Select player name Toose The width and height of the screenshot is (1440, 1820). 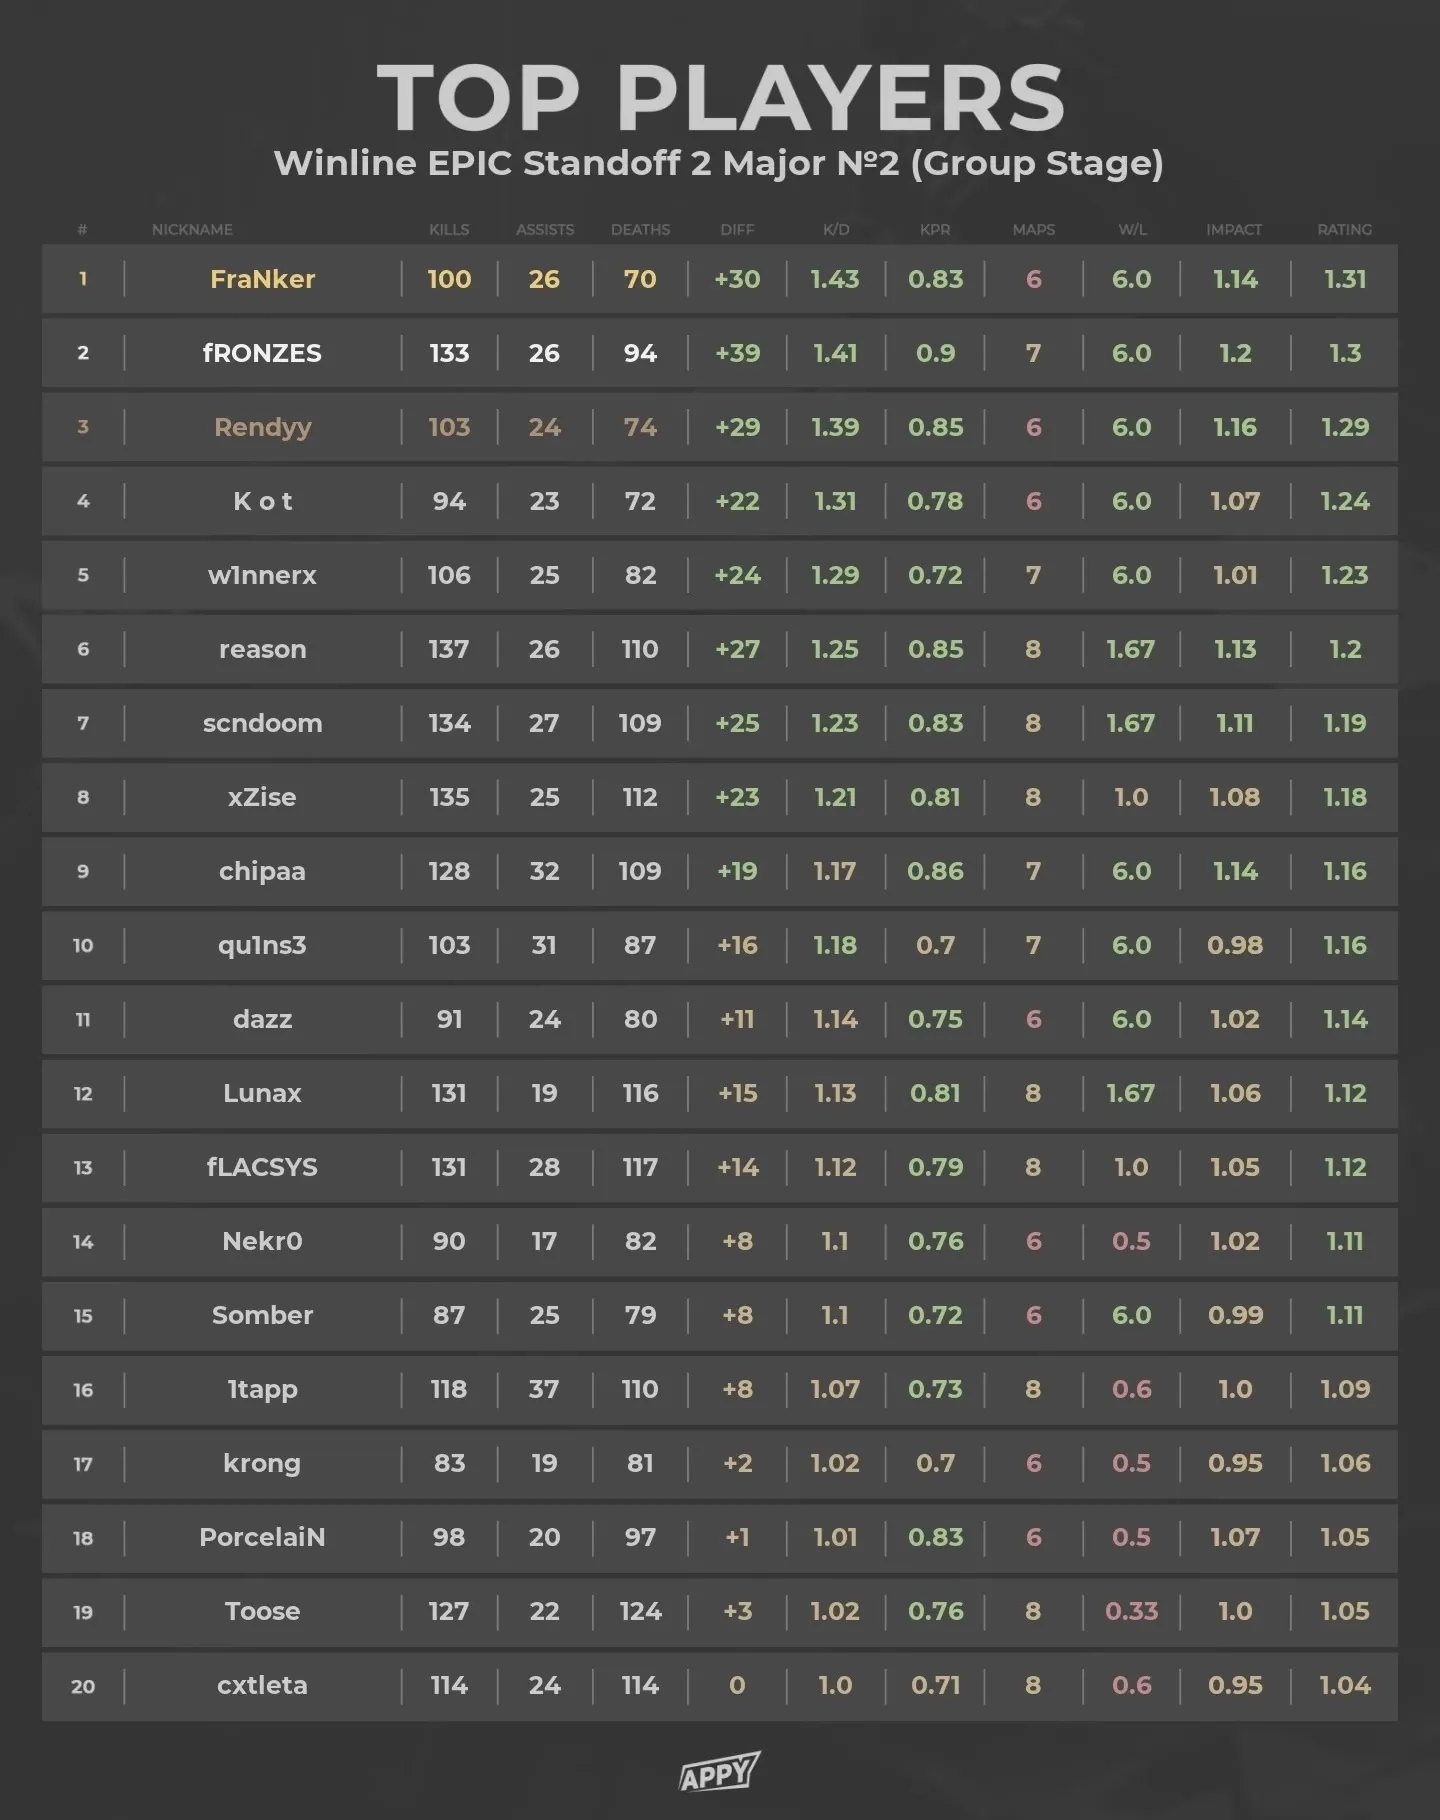262,1611
